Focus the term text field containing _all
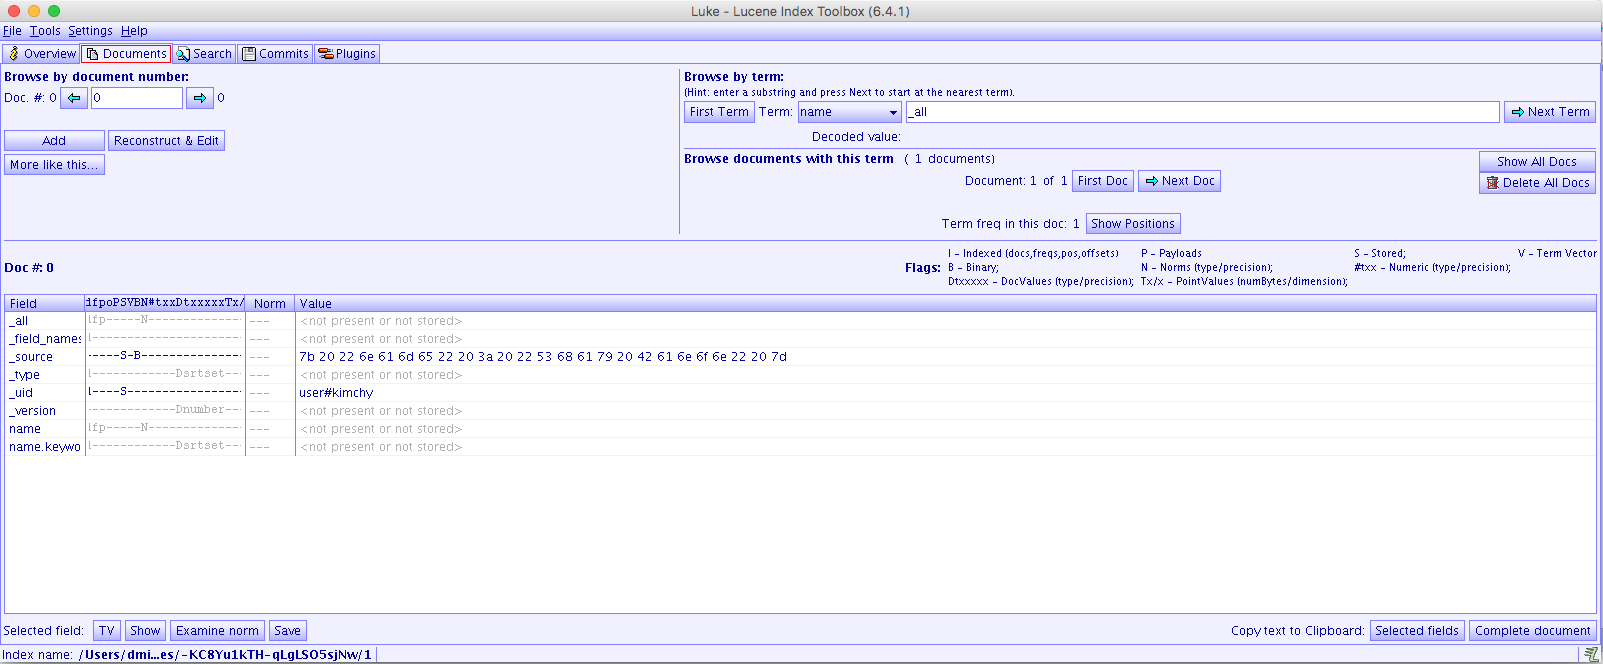 coord(1202,112)
